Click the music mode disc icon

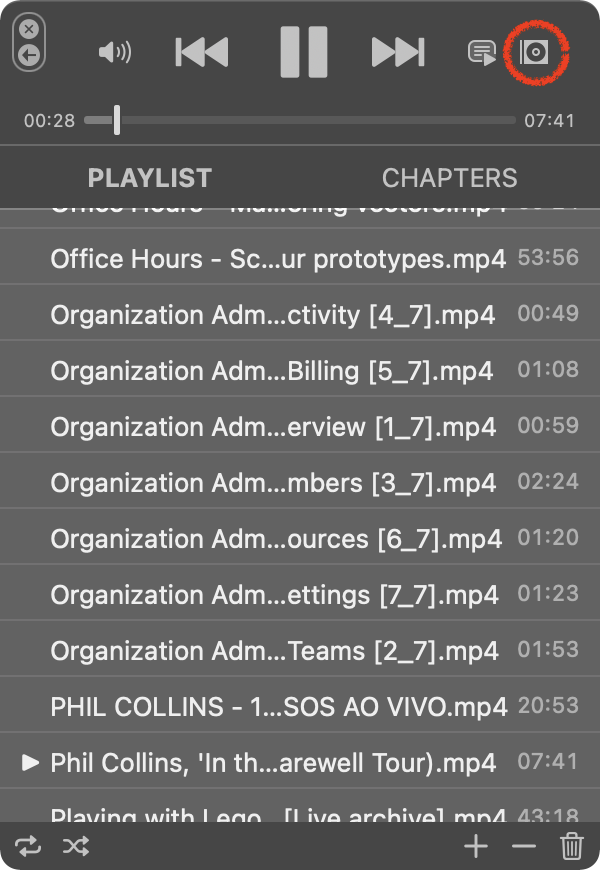(534, 52)
